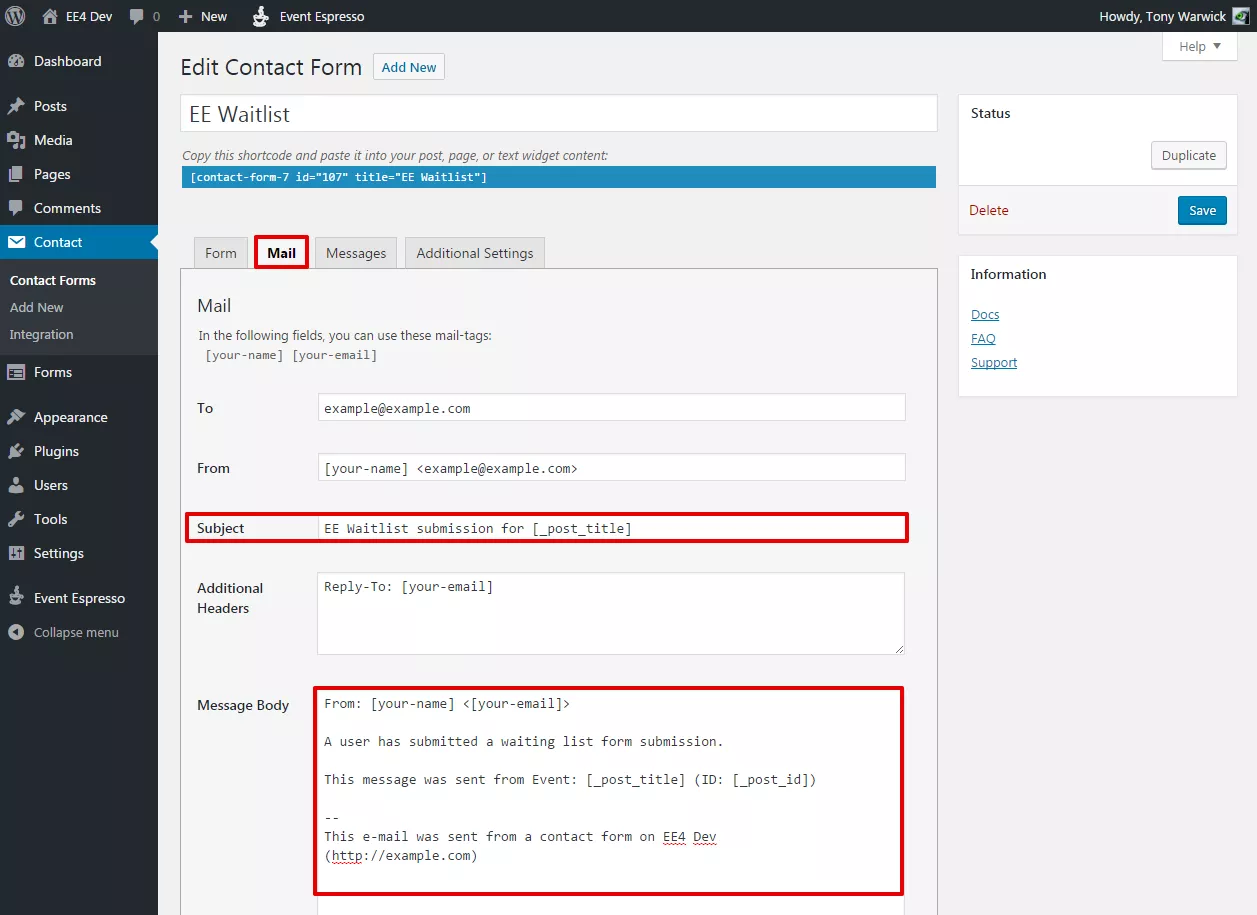
Task: Click the Users person icon
Action: point(16,485)
